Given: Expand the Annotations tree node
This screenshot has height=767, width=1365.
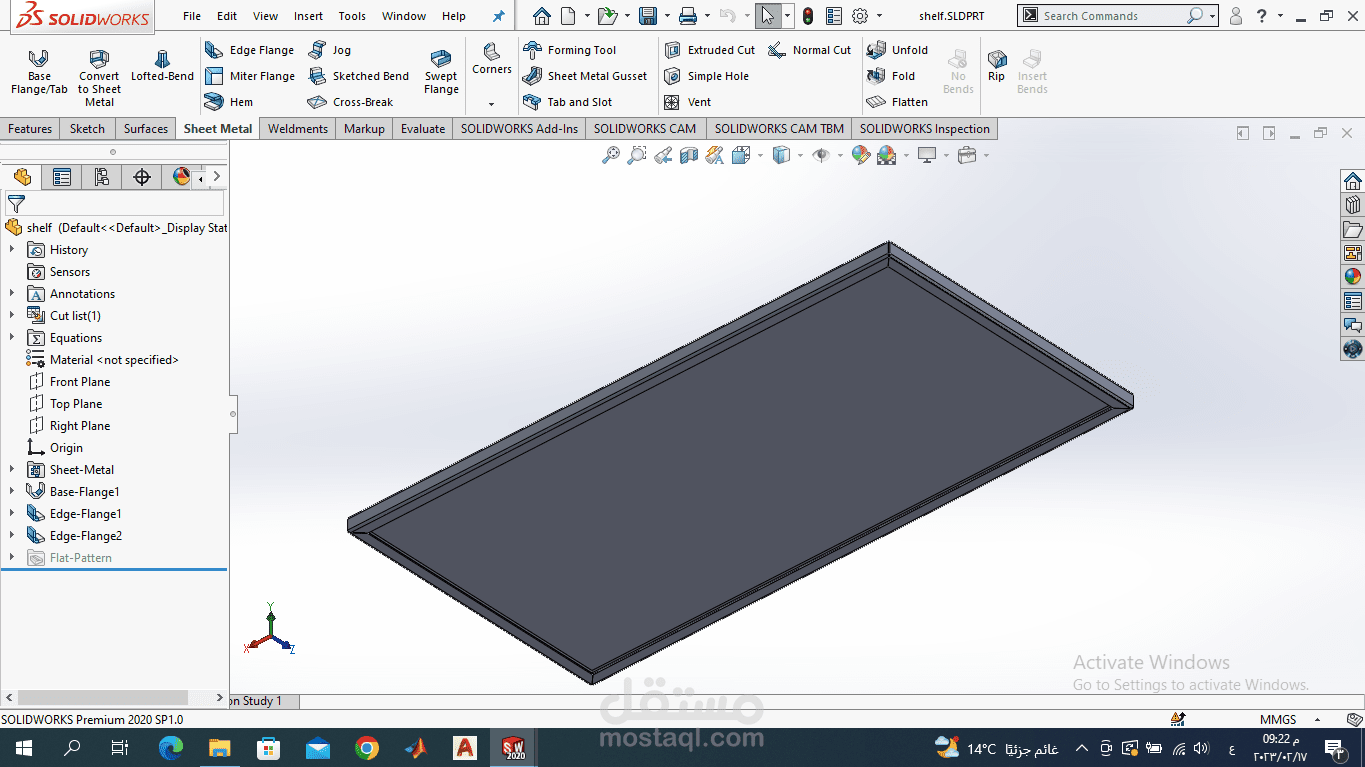Looking at the screenshot, I should pyautogui.click(x=12, y=294).
